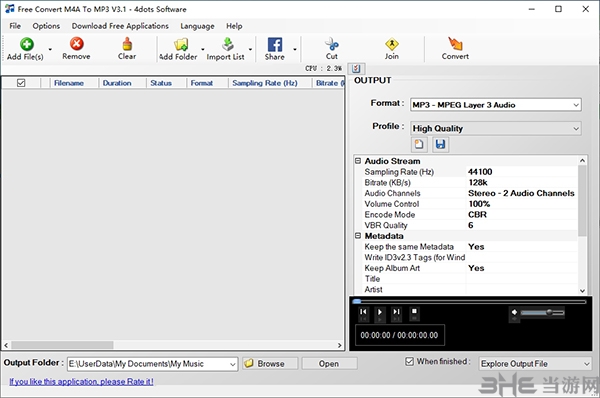
Task: Select the Bitrate value 128k
Action: tap(478, 183)
